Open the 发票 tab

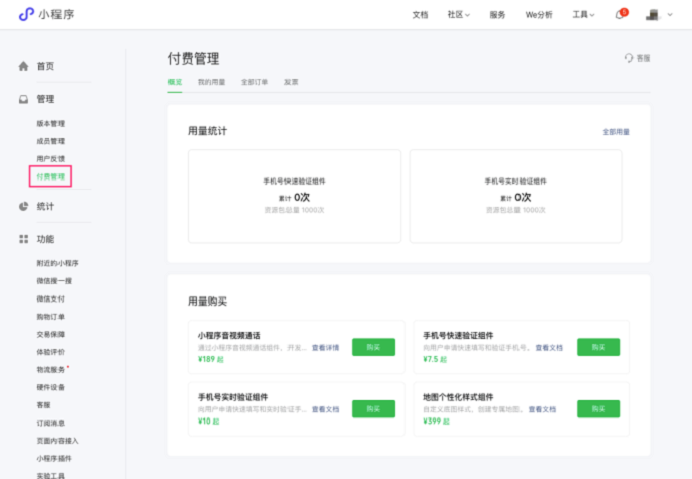point(291,82)
